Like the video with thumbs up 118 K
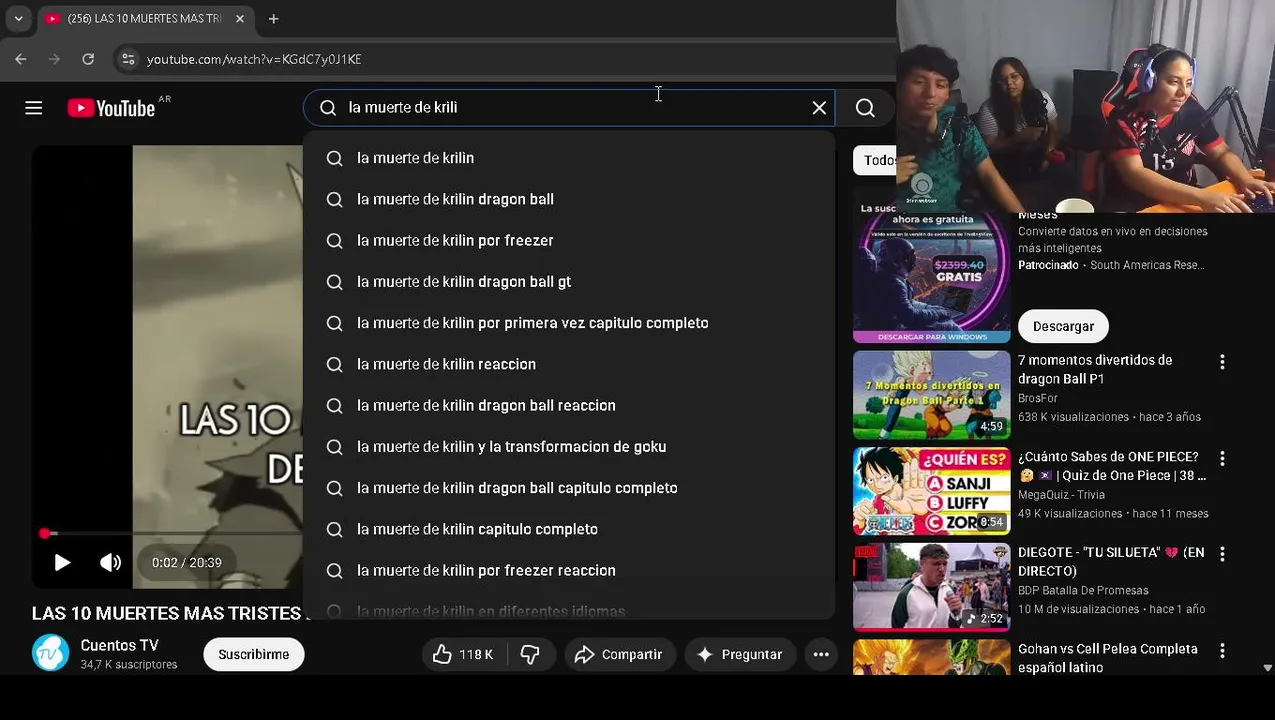The height and width of the screenshot is (720, 1275). pos(463,654)
